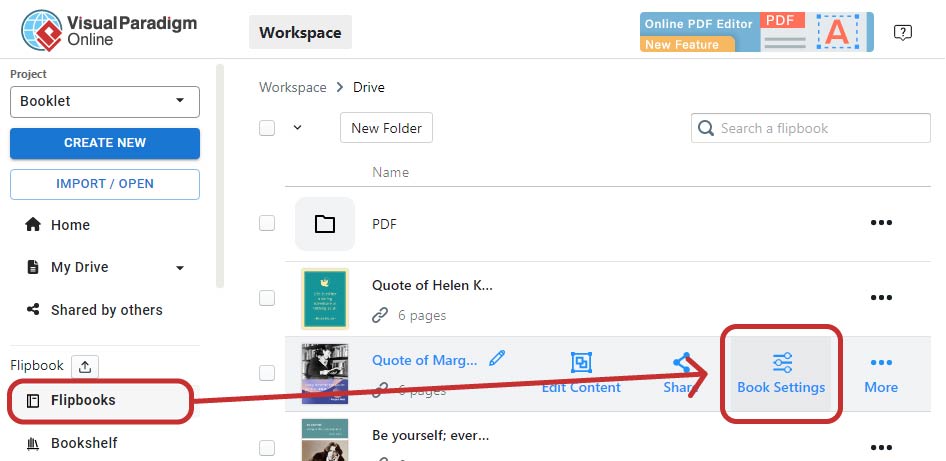The height and width of the screenshot is (461, 946).
Task: Open Book Settings
Action: click(781, 373)
